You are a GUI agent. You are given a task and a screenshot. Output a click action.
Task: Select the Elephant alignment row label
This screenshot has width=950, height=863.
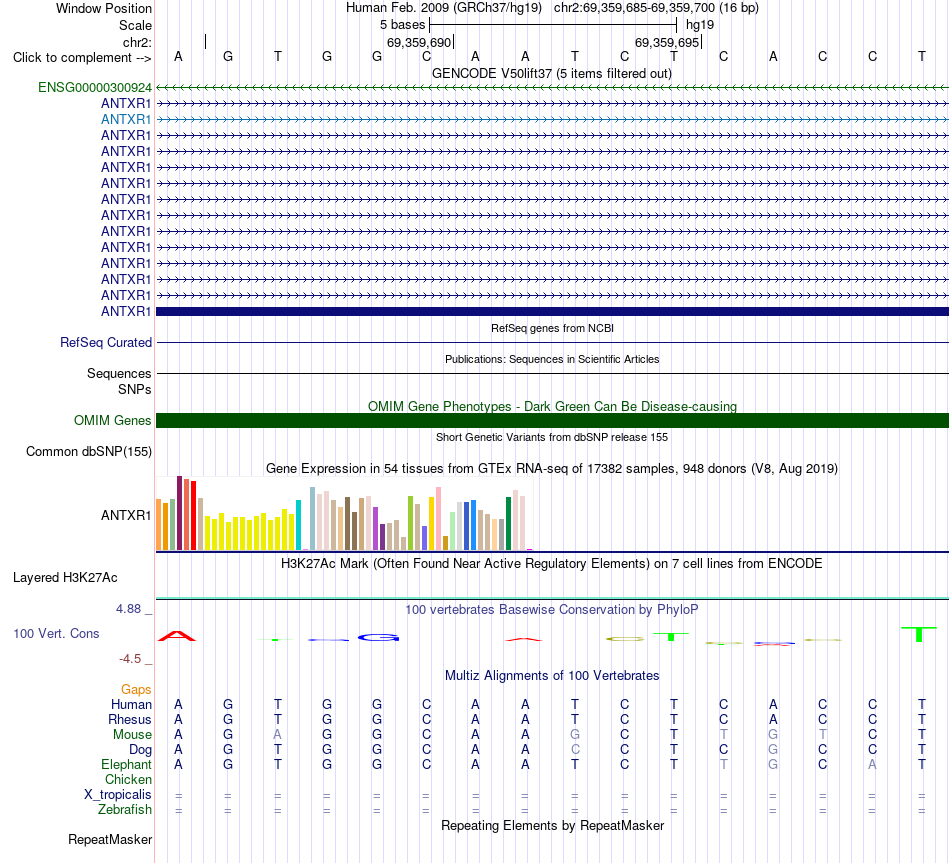pyautogui.click(x=126, y=764)
